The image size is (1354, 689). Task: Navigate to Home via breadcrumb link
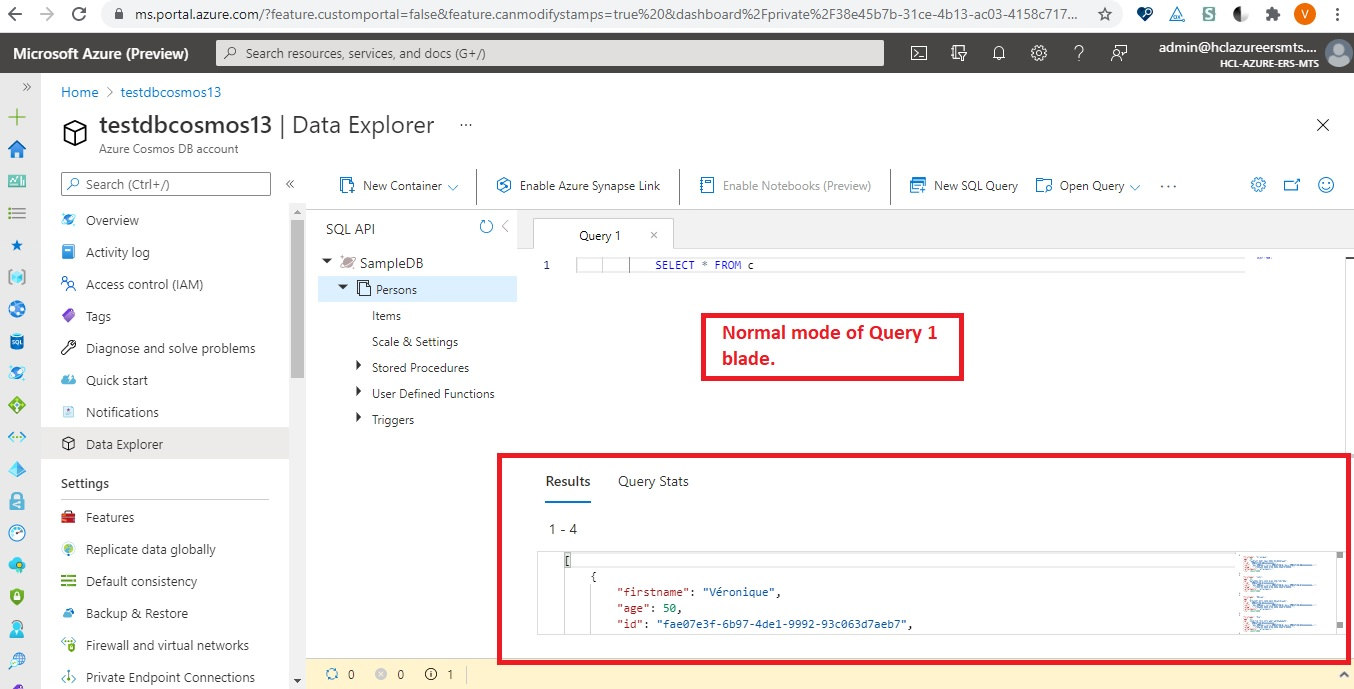79,91
